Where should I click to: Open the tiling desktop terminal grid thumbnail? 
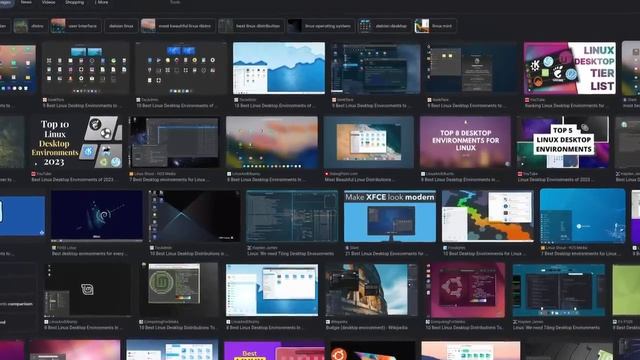292,216
